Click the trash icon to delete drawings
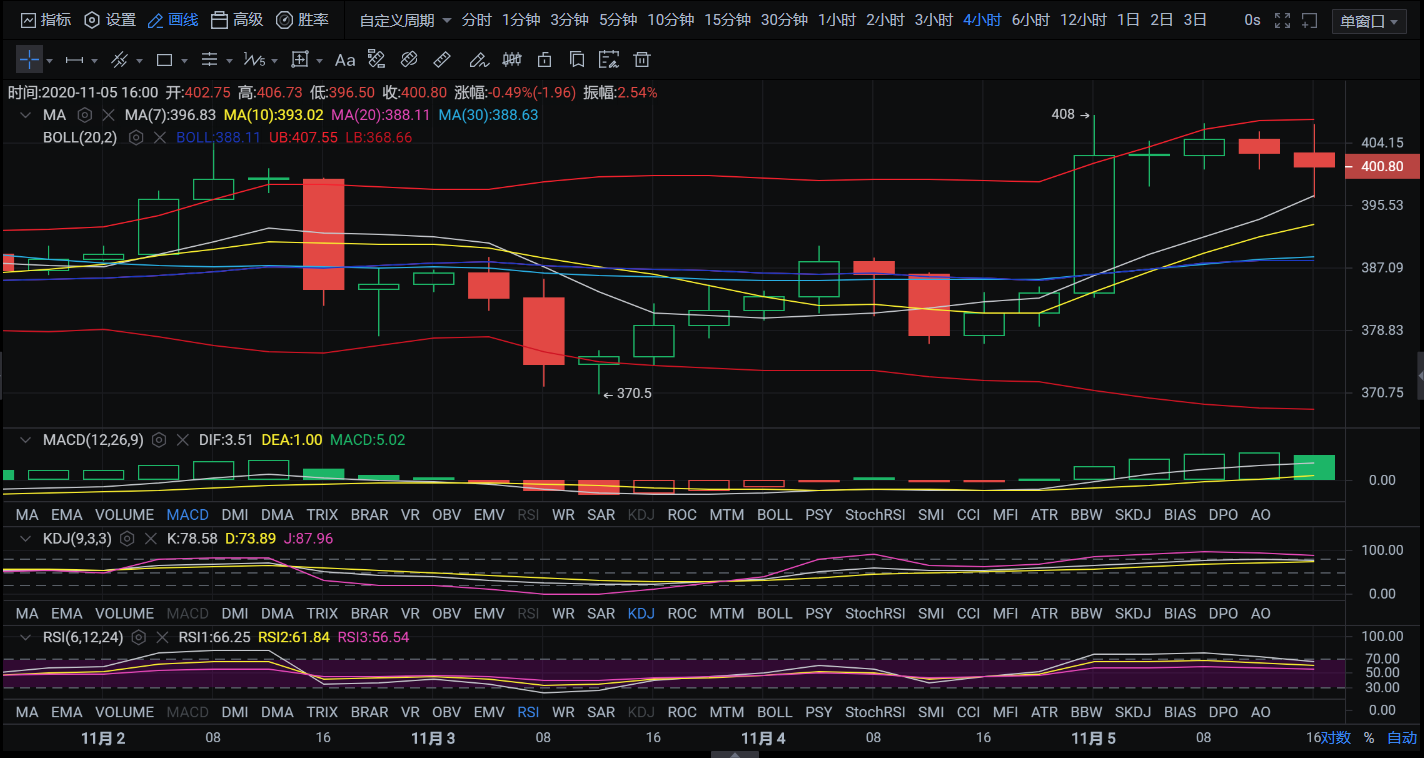Viewport: 1424px width, 758px height. [x=643, y=60]
